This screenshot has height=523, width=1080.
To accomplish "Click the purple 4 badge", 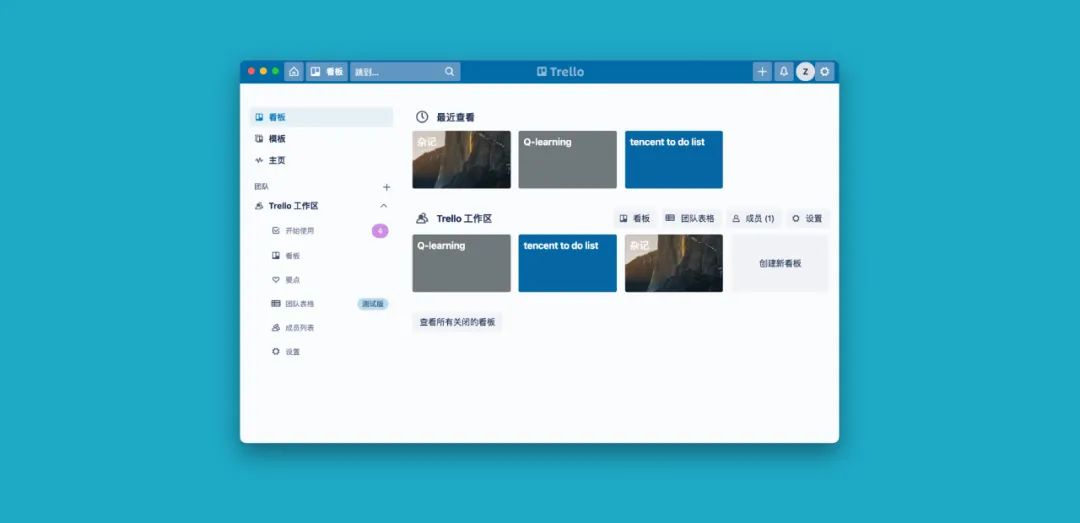I will tap(380, 231).
